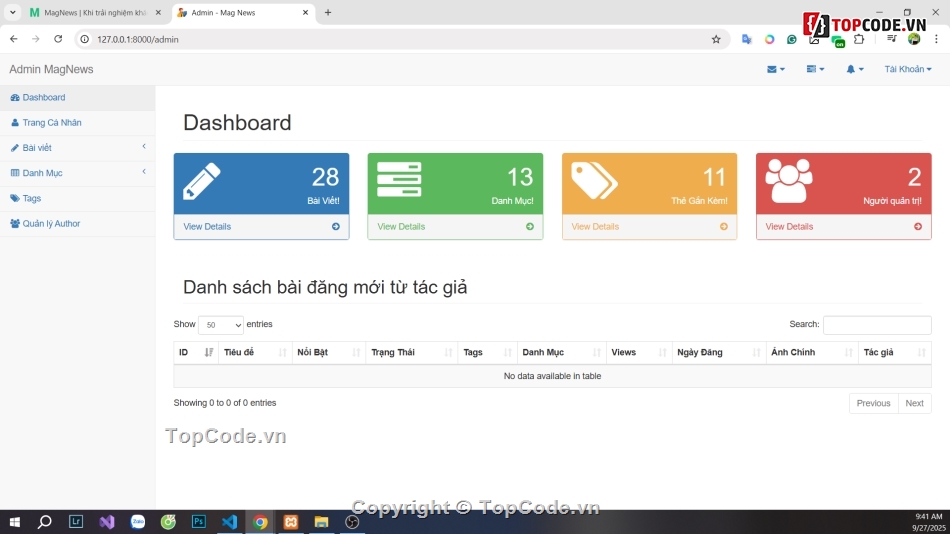Open Zalo from the taskbar
This screenshot has width=950, height=534.
tap(138, 522)
